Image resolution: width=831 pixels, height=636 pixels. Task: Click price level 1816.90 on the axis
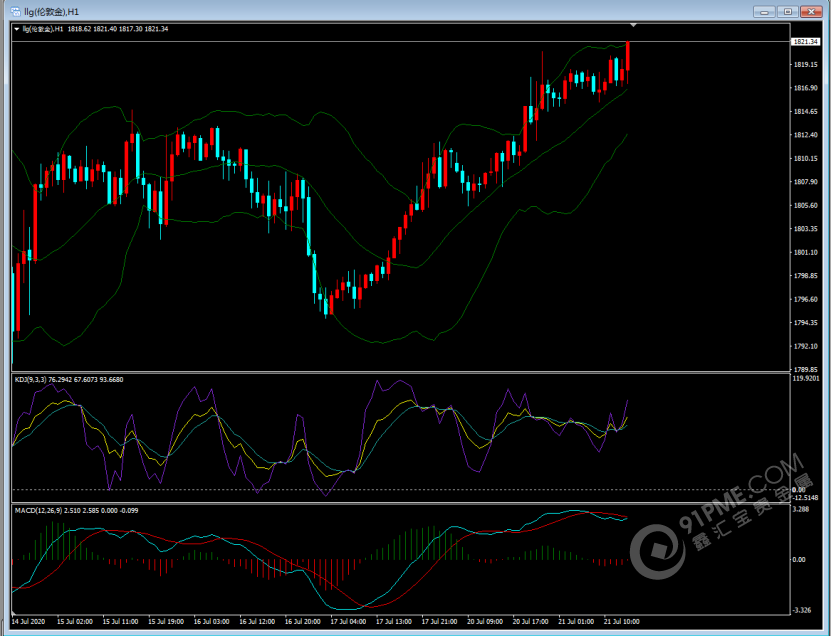(805, 88)
